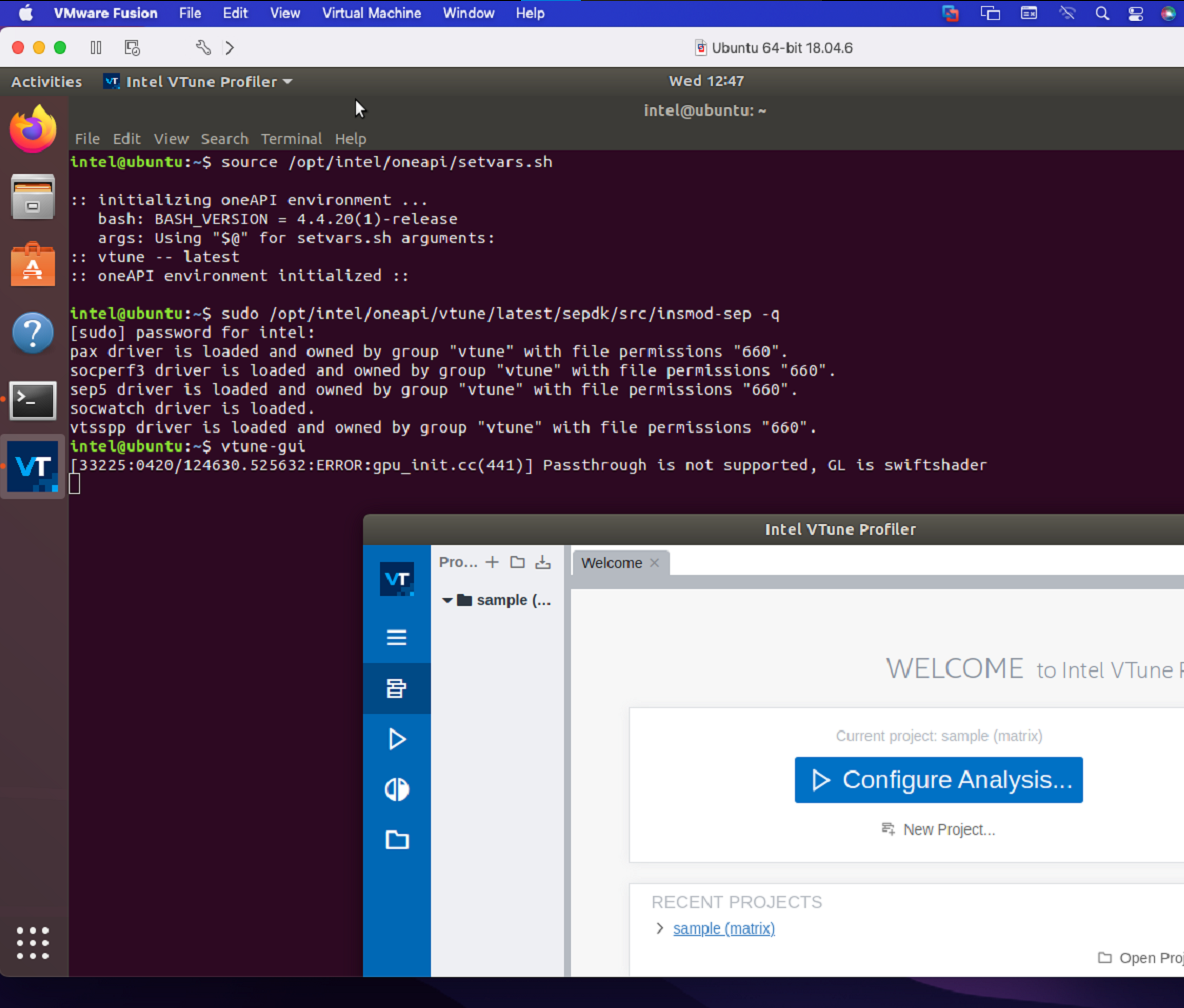Open VMware settings wrench icon
The width and height of the screenshot is (1184, 1008).
coord(203,47)
